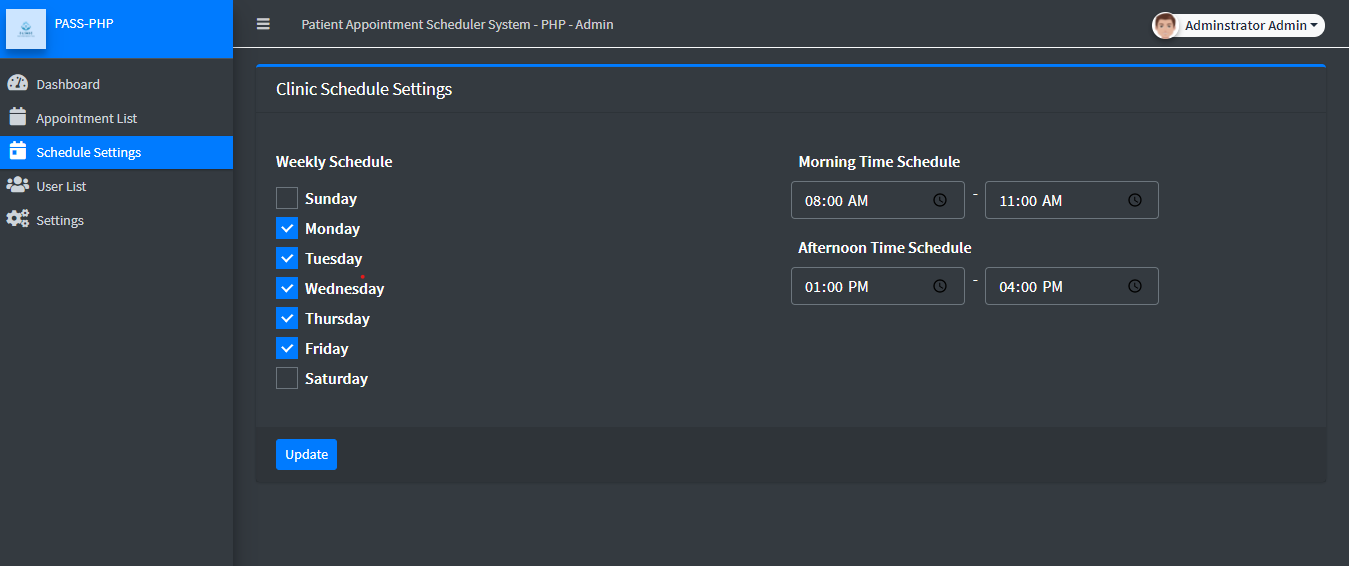
Task: Click the PASS-PHP brand link
Action: click(84, 24)
